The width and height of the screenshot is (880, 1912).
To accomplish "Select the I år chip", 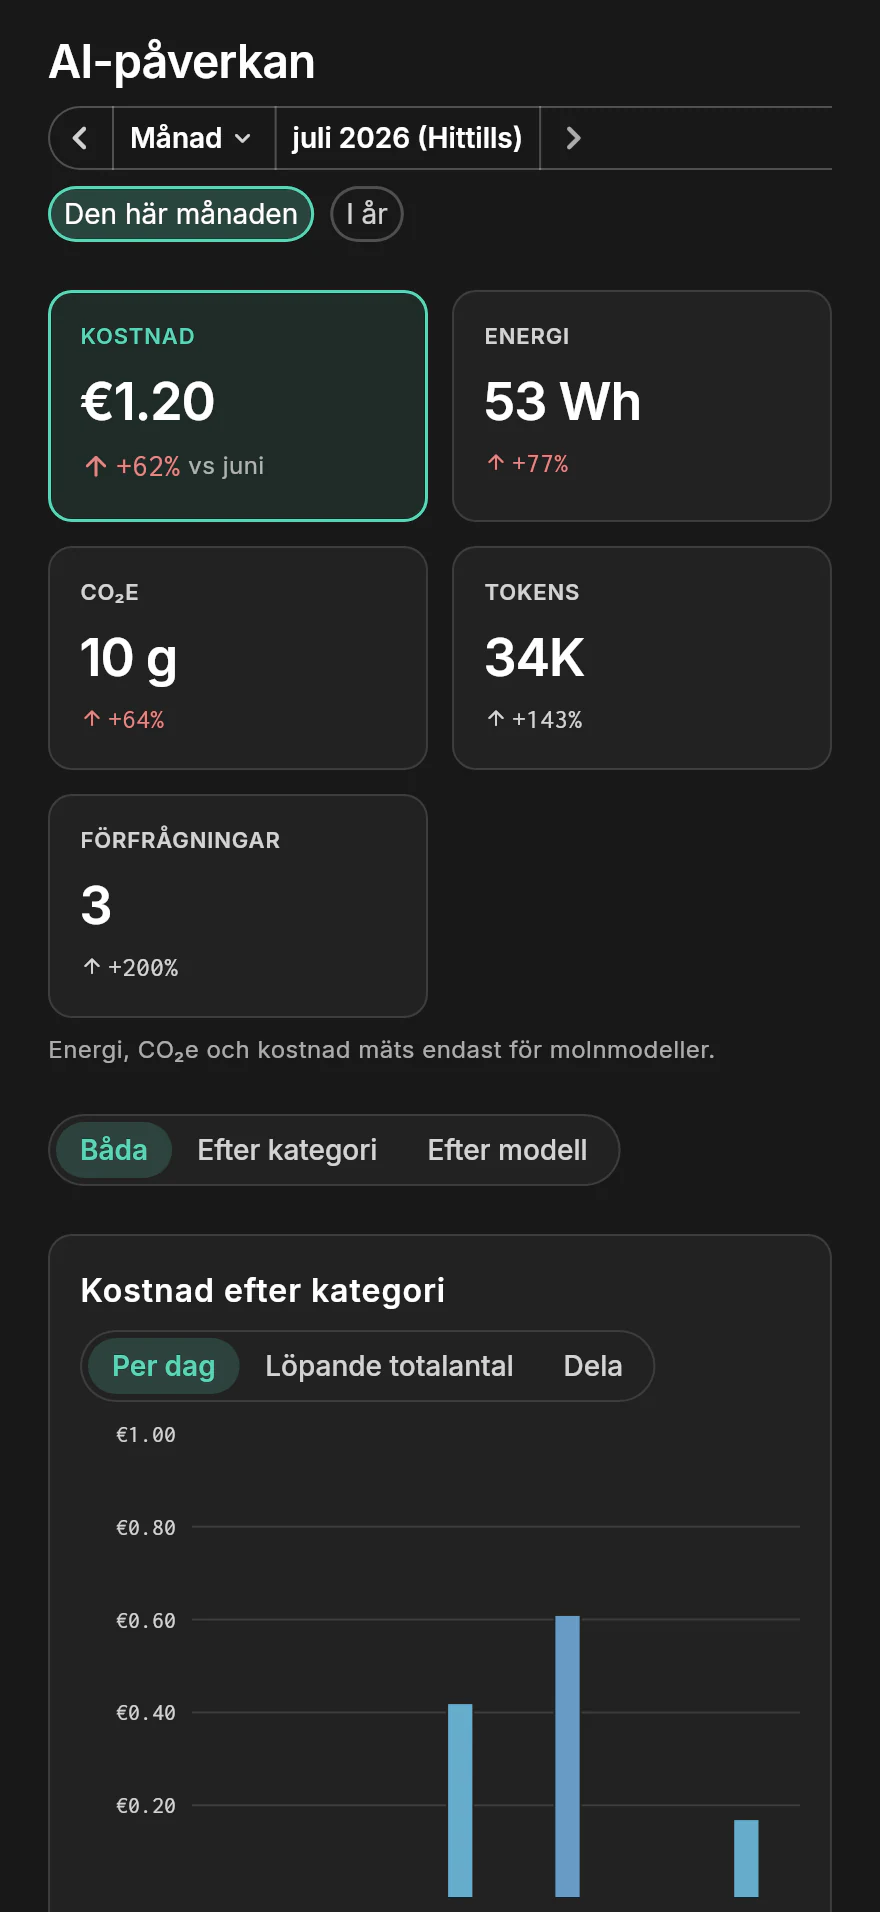I will (367, 214).
